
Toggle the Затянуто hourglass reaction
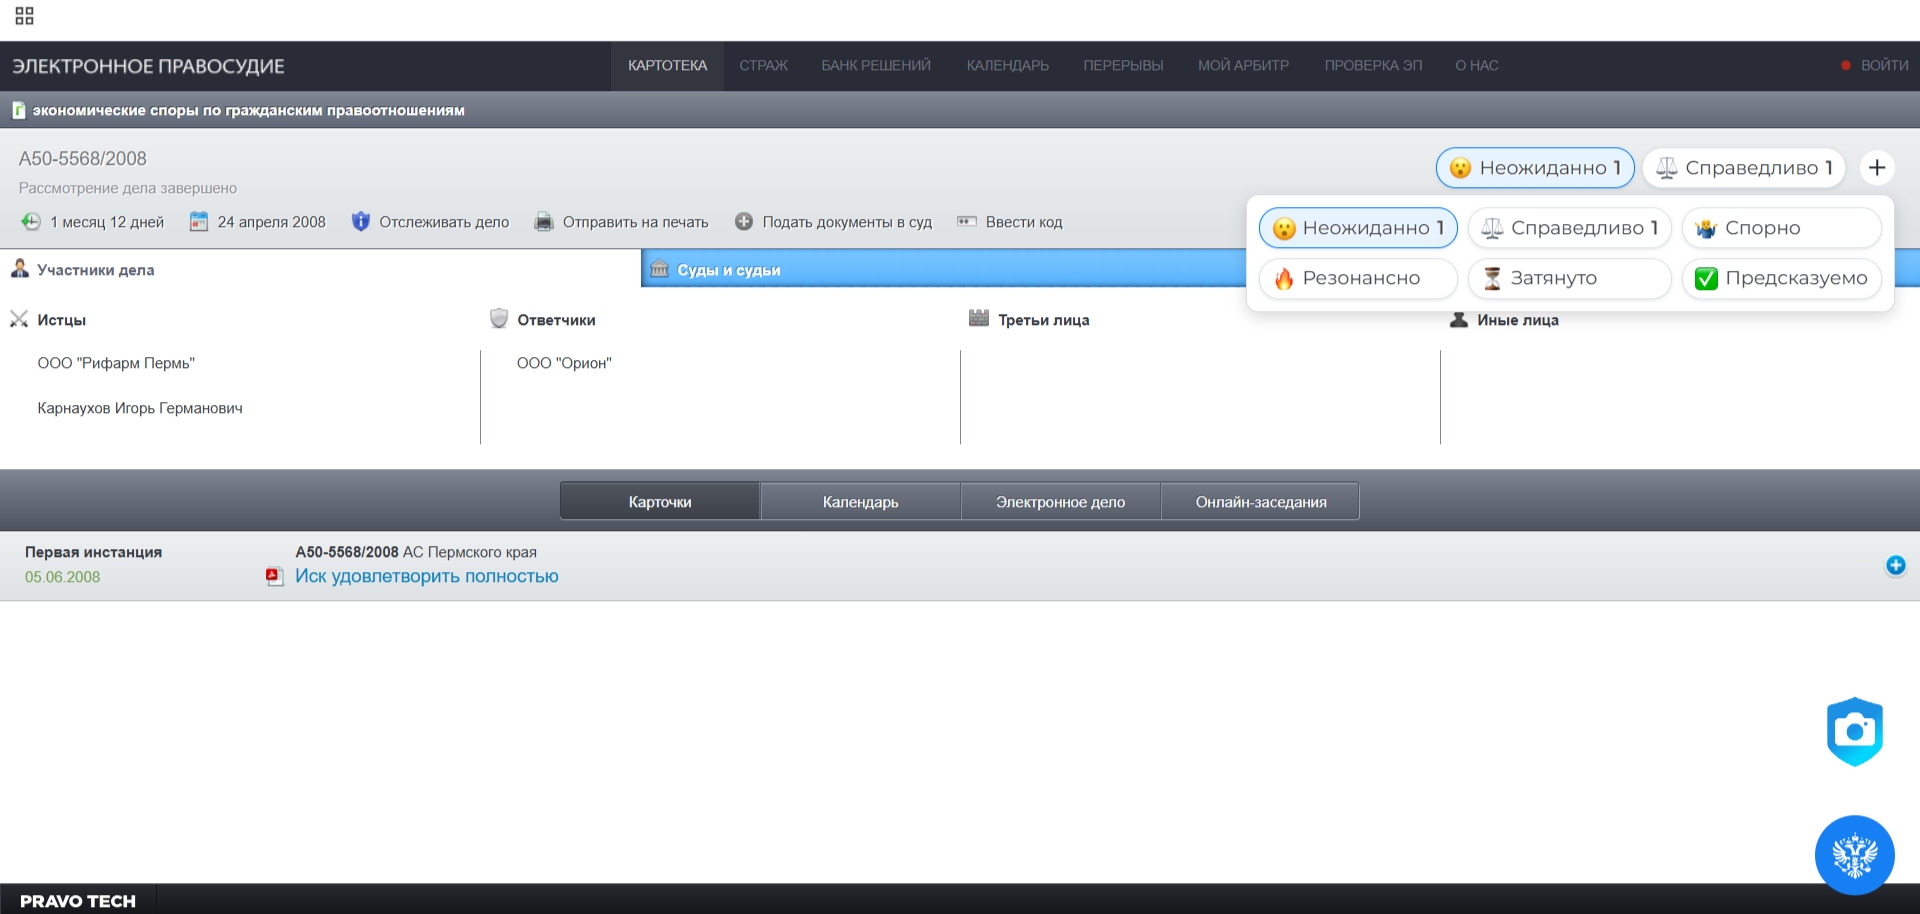click(1568, 278)
